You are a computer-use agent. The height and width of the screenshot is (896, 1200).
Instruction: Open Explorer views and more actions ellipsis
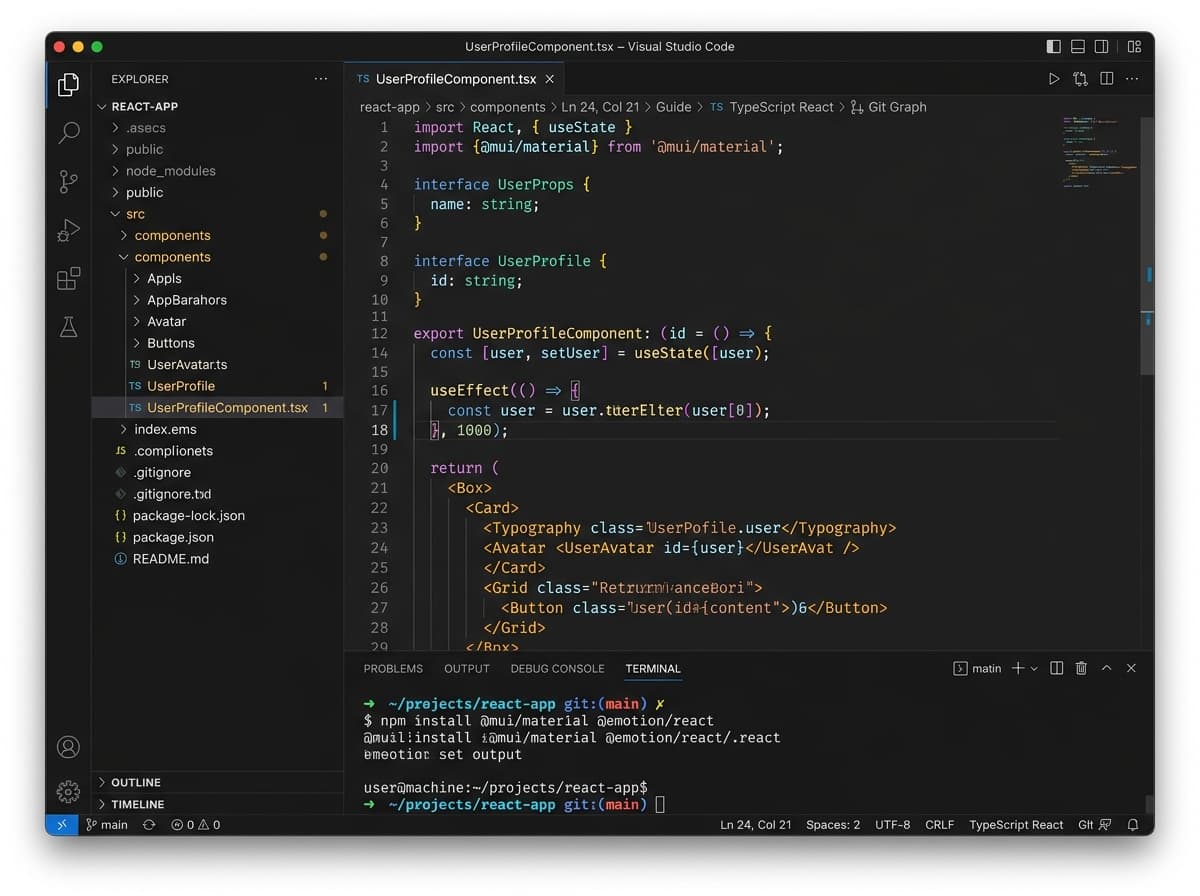[320, 79]
